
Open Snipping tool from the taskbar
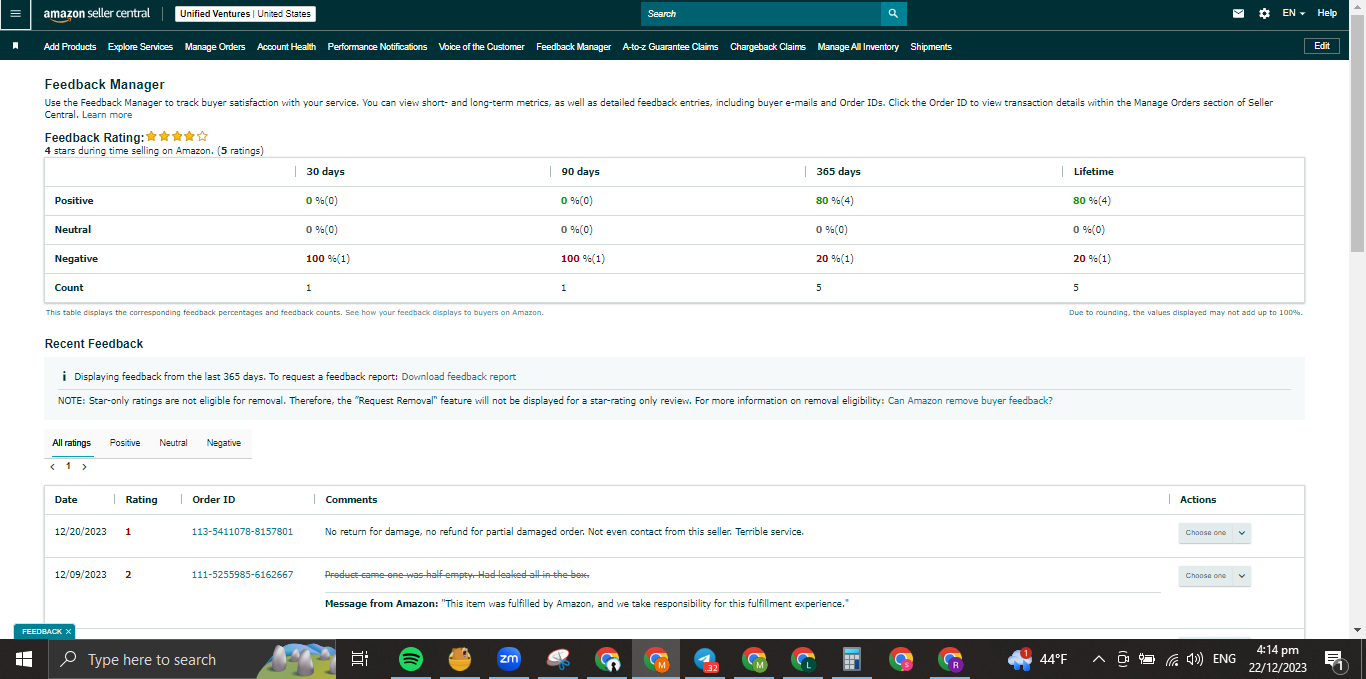click(x=558, y=659)
